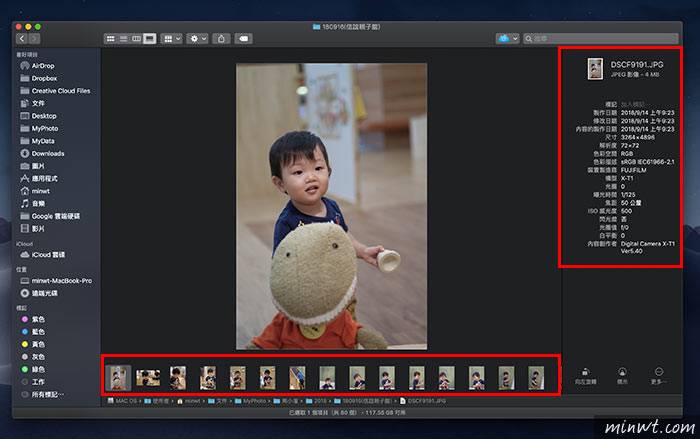The image size is (700, 439).
Task: Click the Edit Tags toolbar icon
Action: [x=244, y=38]
